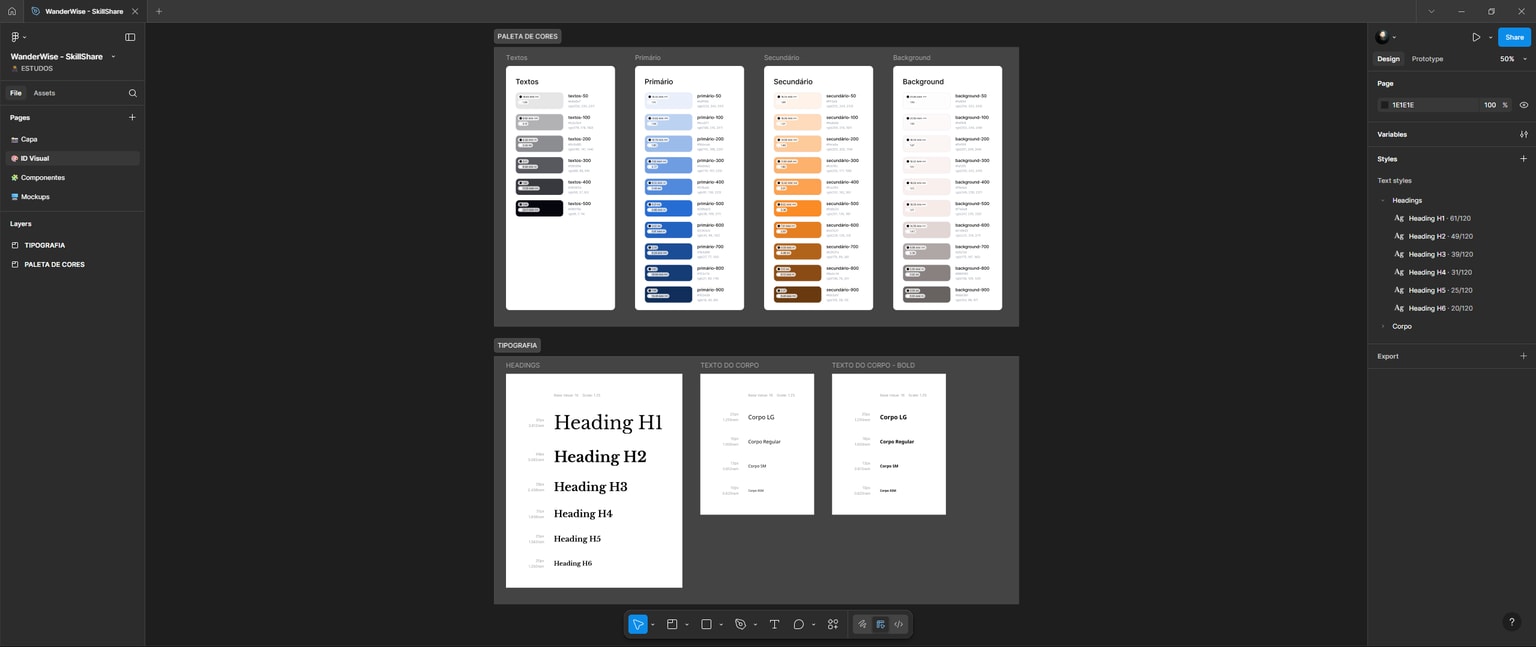Switch to Dev Mode in the toolbar
Screen dimensions: 1536x647
[898, 624]
